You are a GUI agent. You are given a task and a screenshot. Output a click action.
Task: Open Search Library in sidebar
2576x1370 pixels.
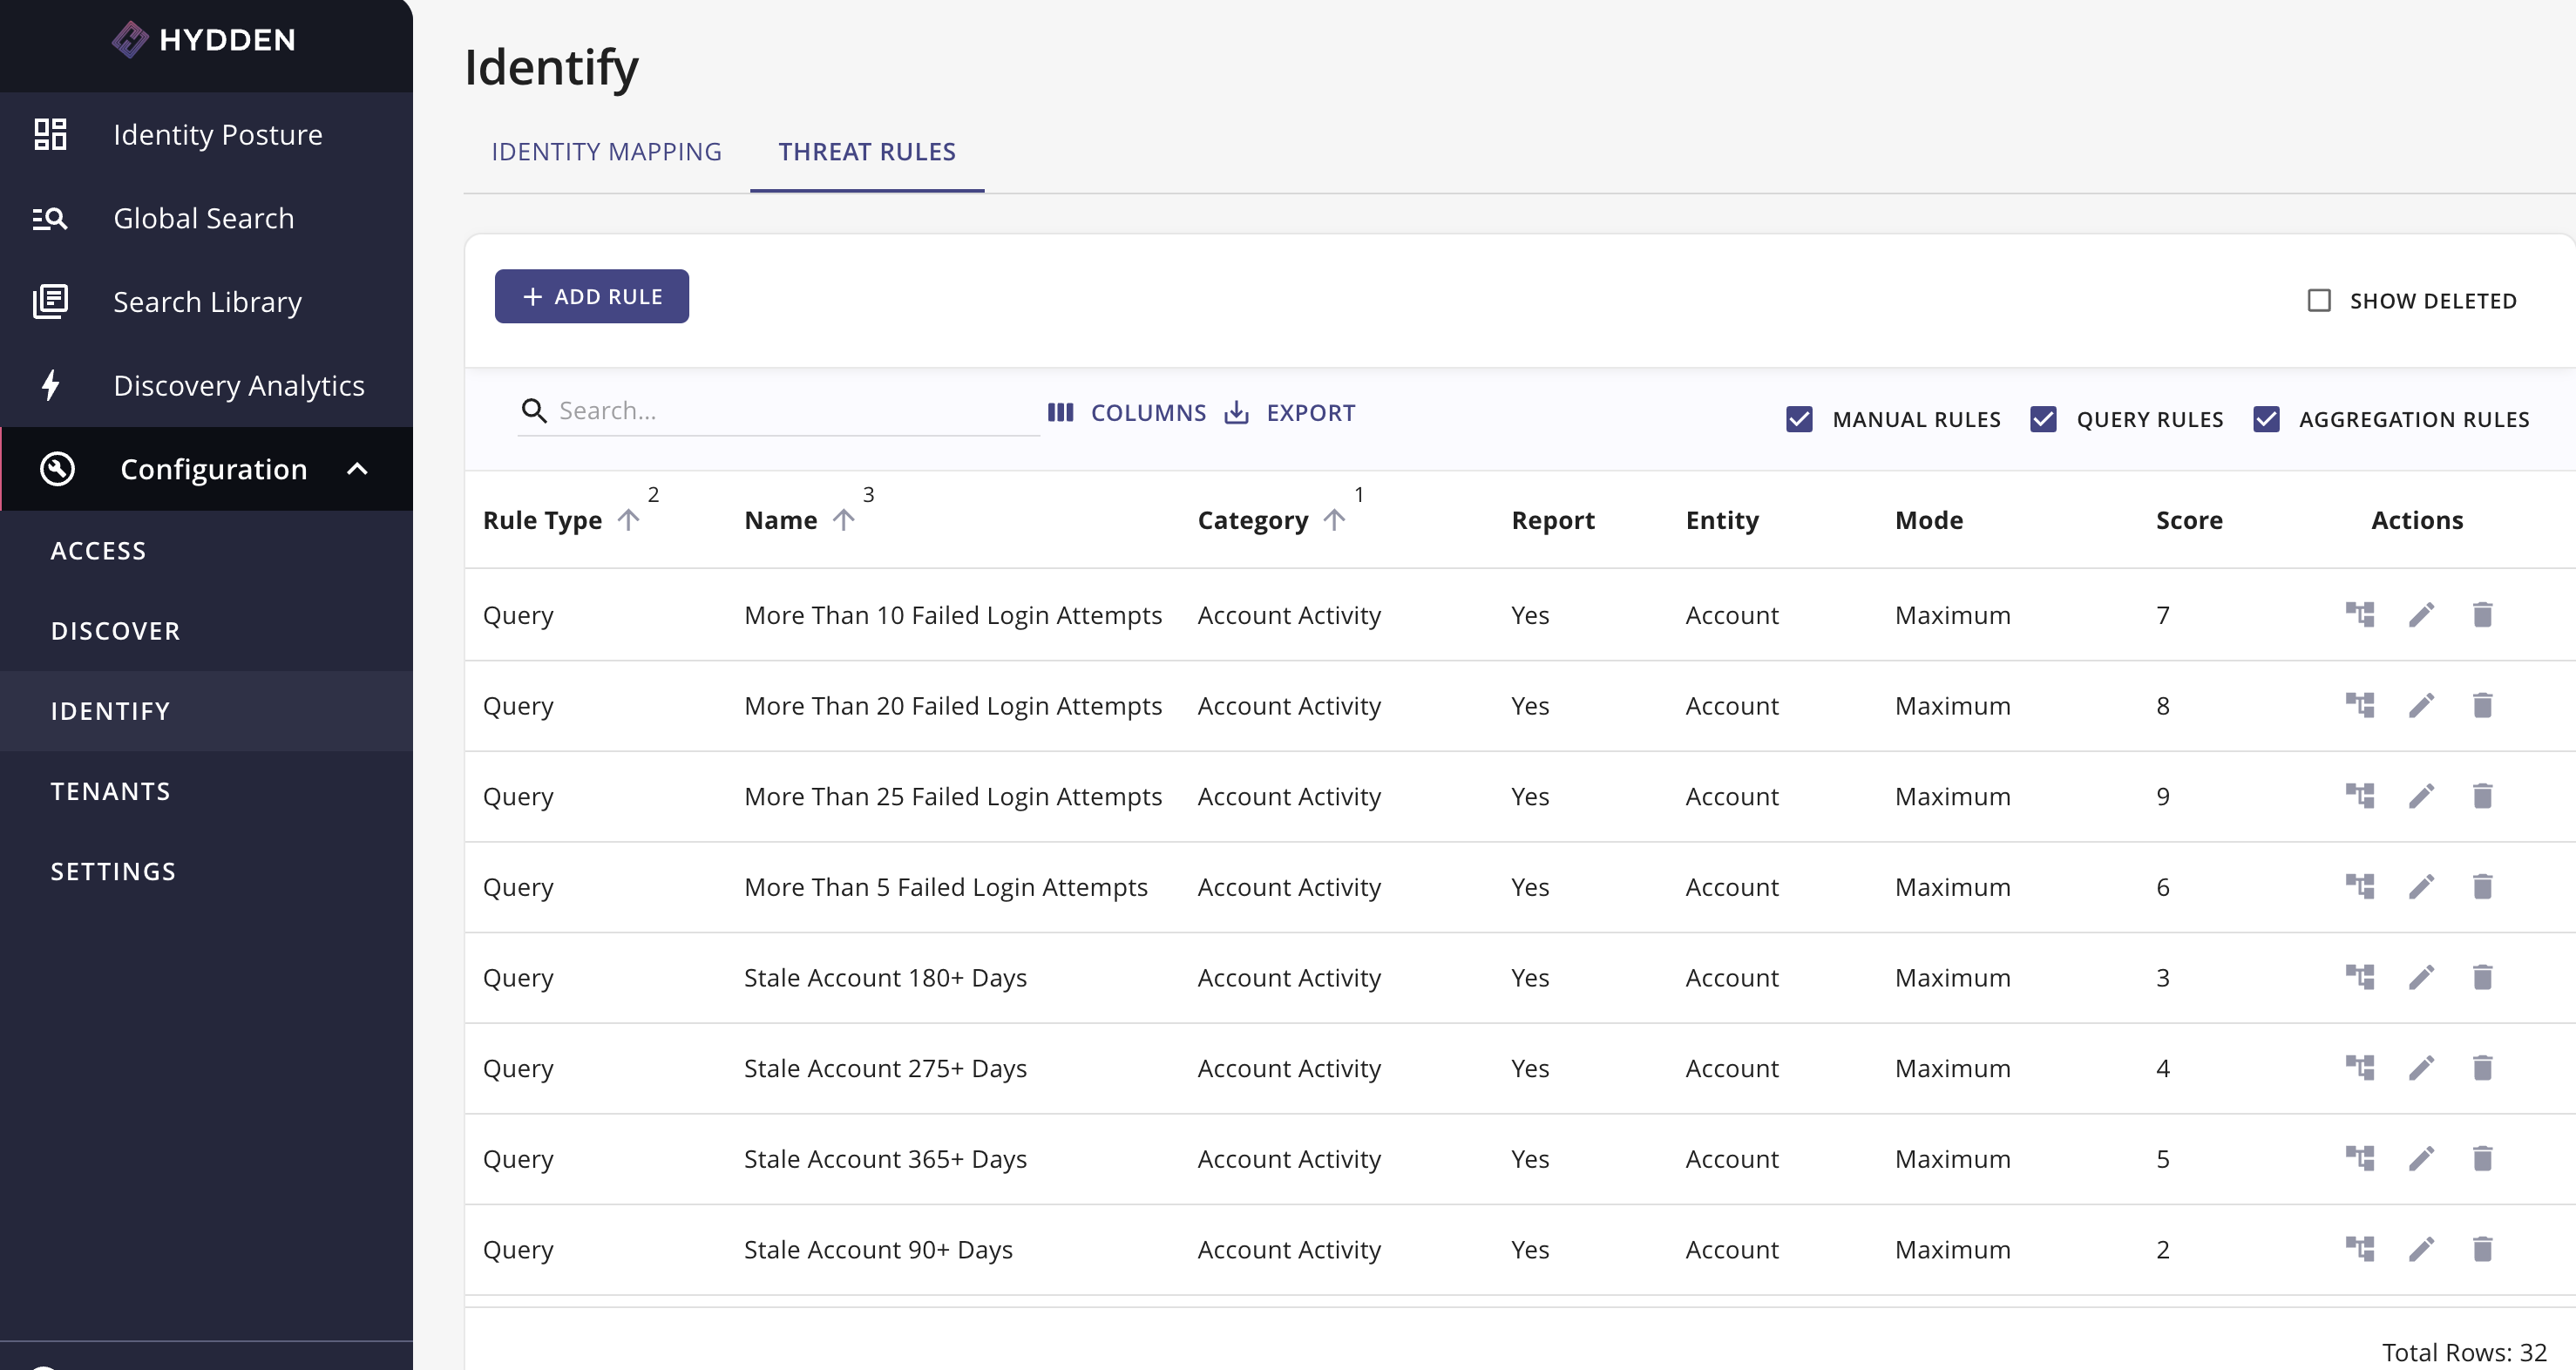click(206, 301)
